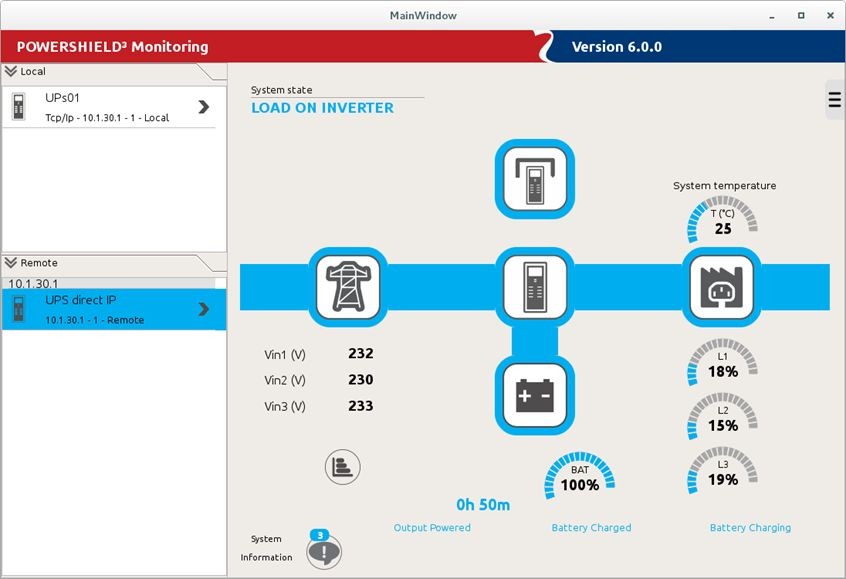Screen dimensions: 846x579
Task: Open the input bar chart details icon
Action: (x=342, y=466)
